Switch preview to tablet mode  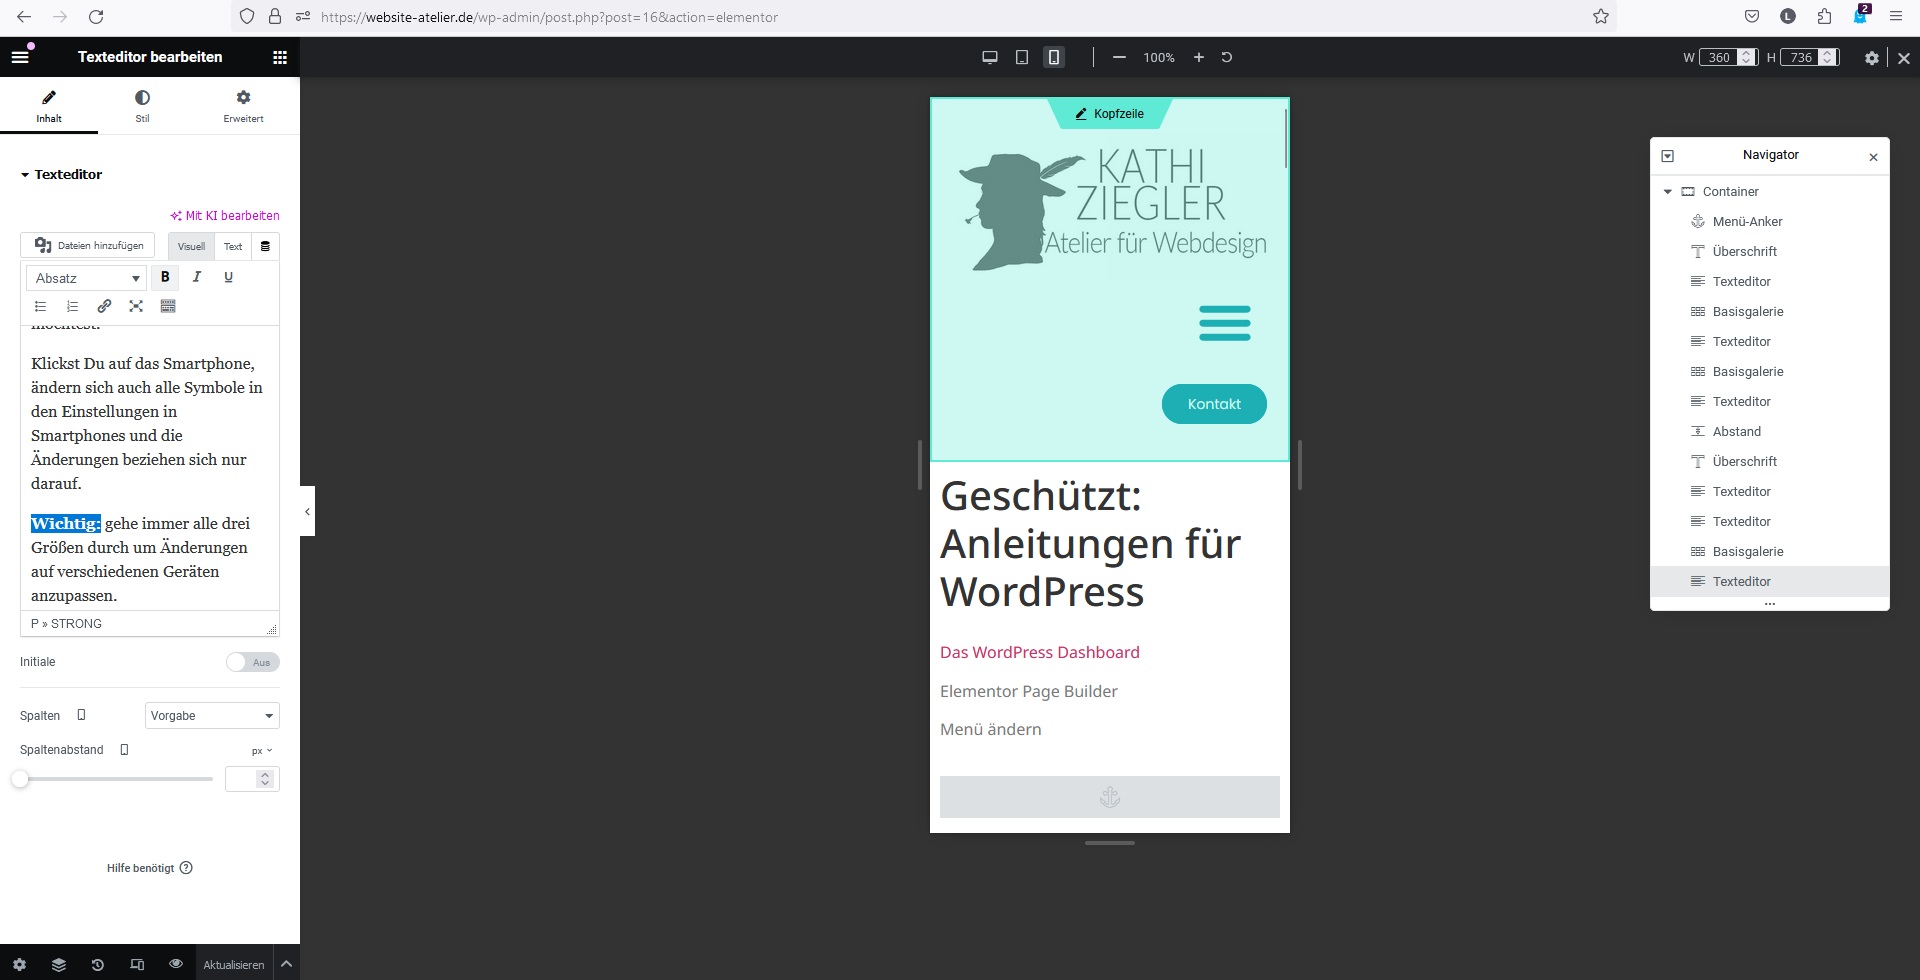tap(1022, 57)
